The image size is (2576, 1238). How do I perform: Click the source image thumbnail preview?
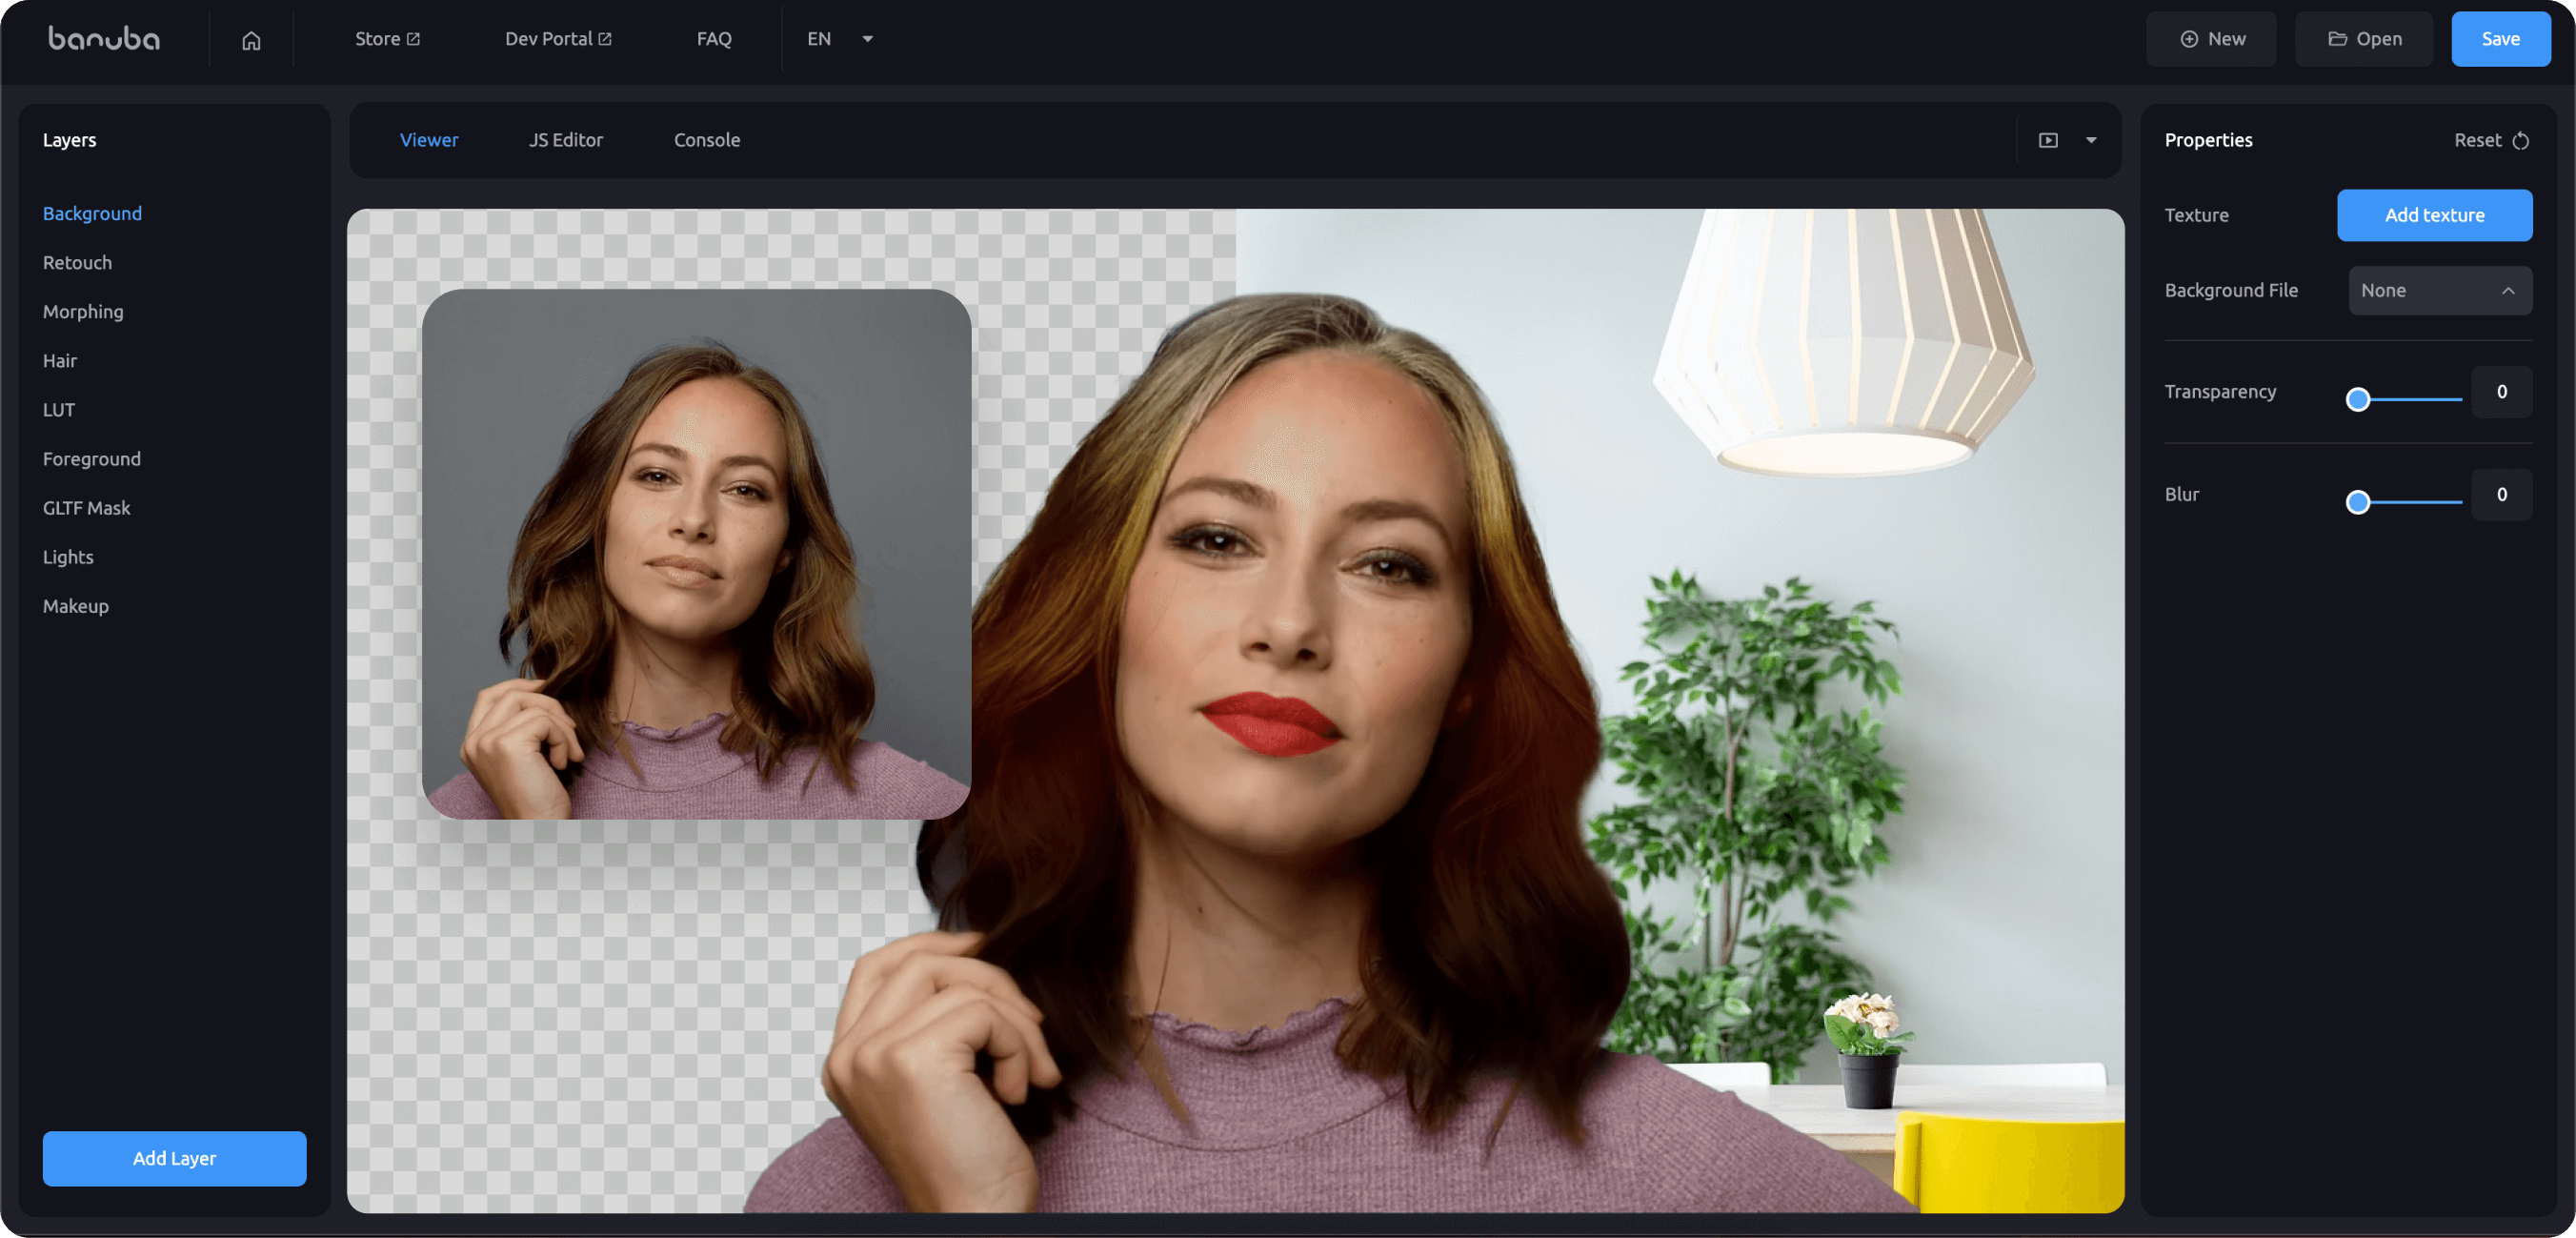coord(694,551)
